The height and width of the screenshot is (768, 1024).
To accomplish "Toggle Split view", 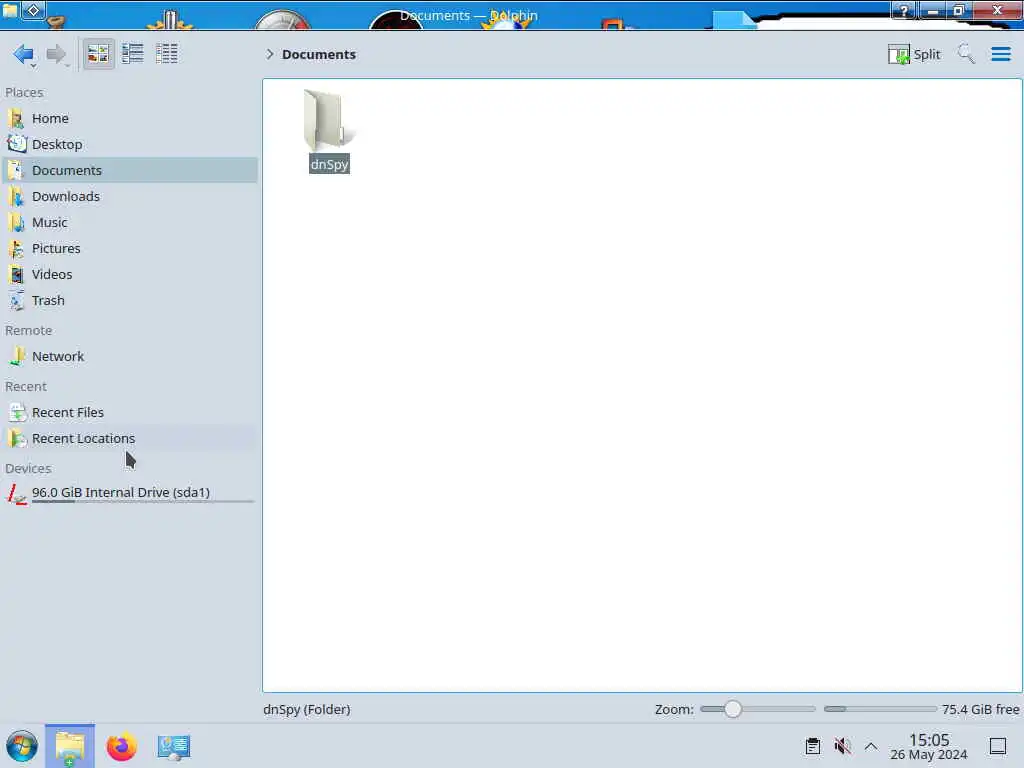I will coord(914,54).
